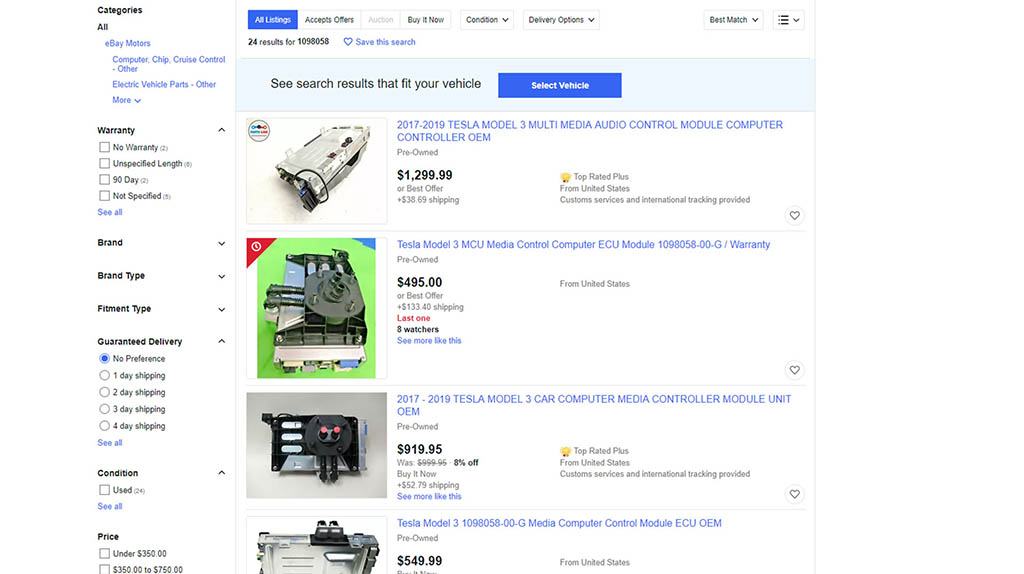Open the green-background Tesla MCU thumbnail
The image size is (1024, 574).
point(316,308)
